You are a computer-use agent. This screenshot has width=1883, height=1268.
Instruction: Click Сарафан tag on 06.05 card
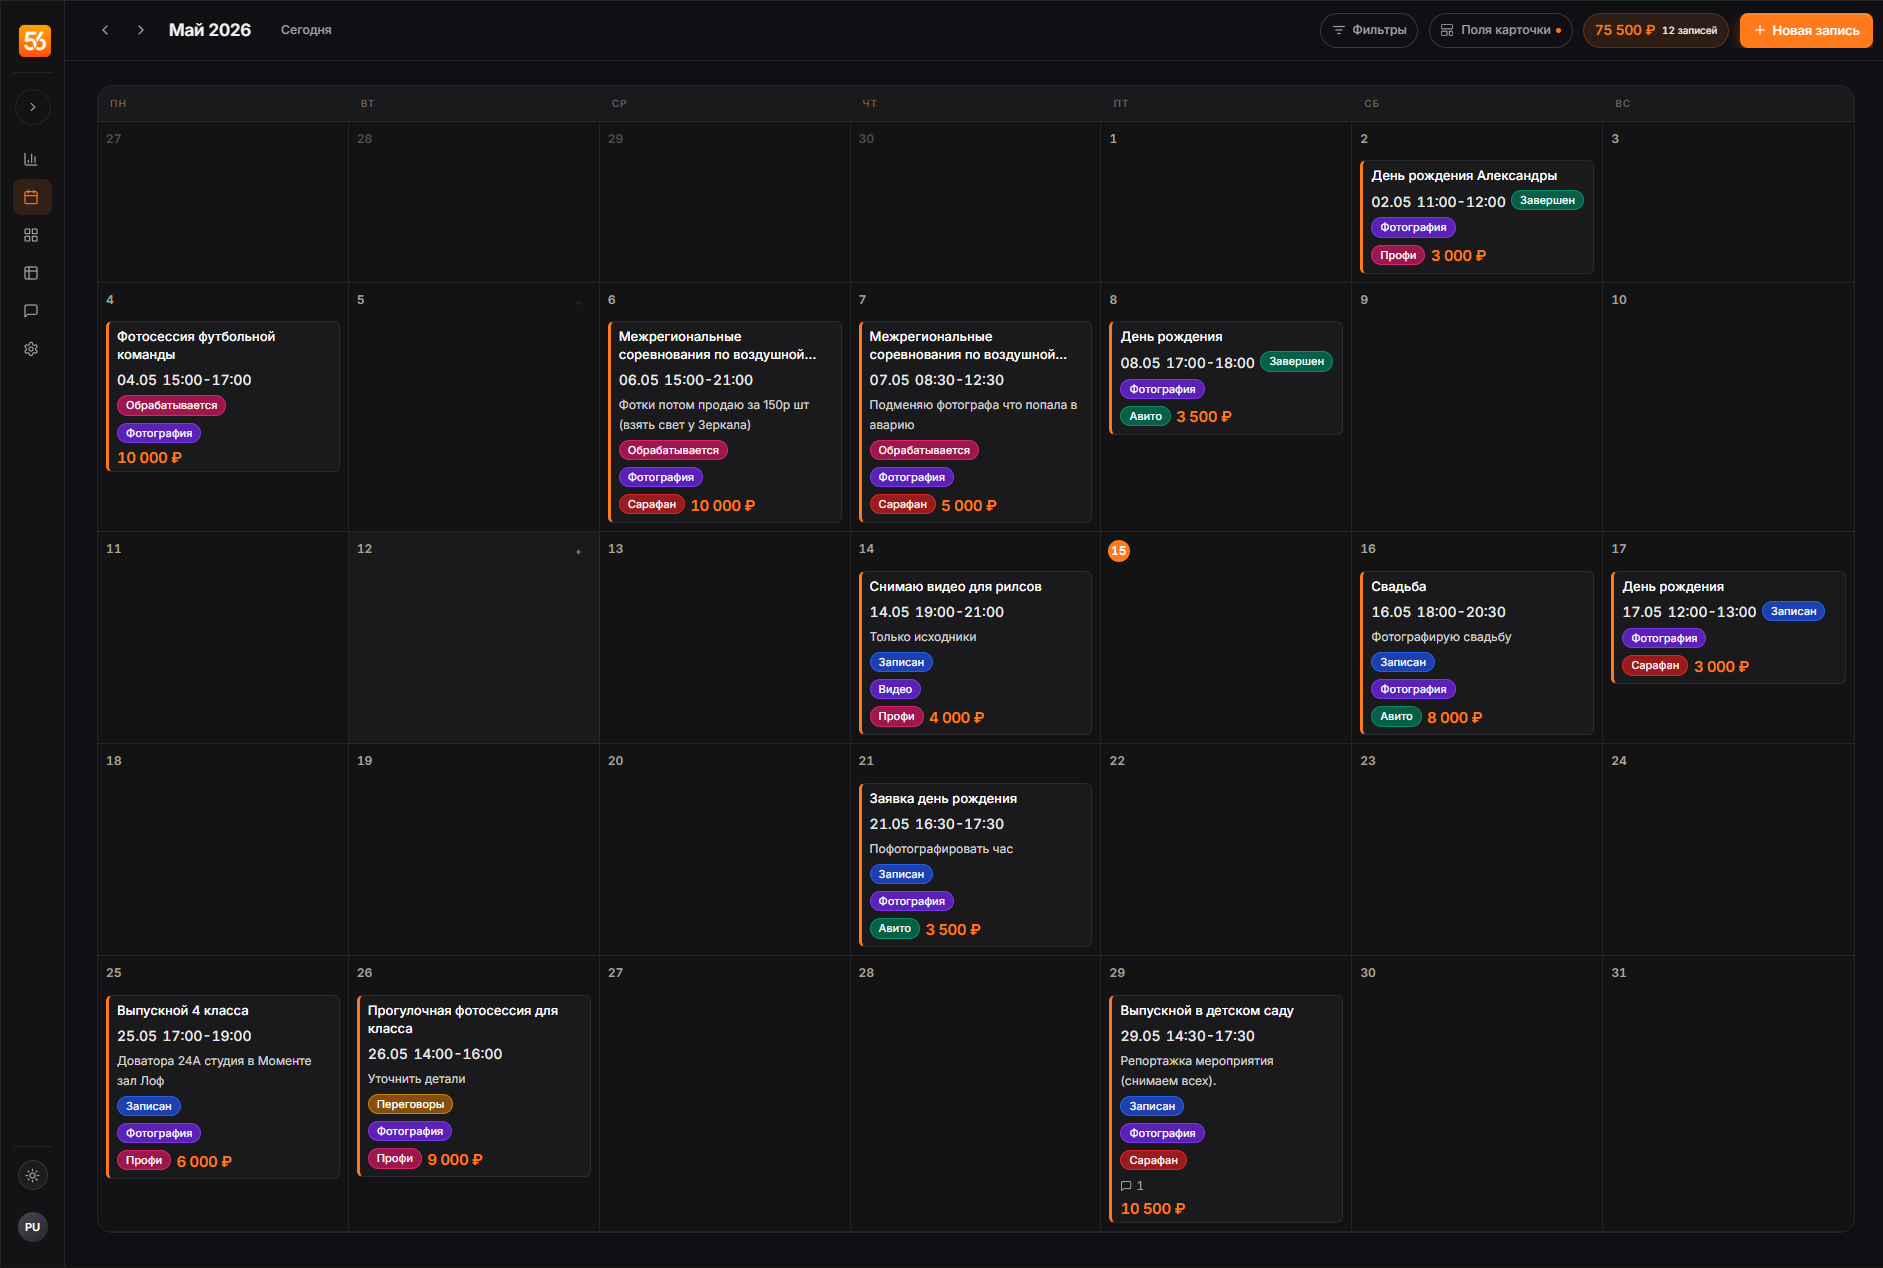pos(652,505)
